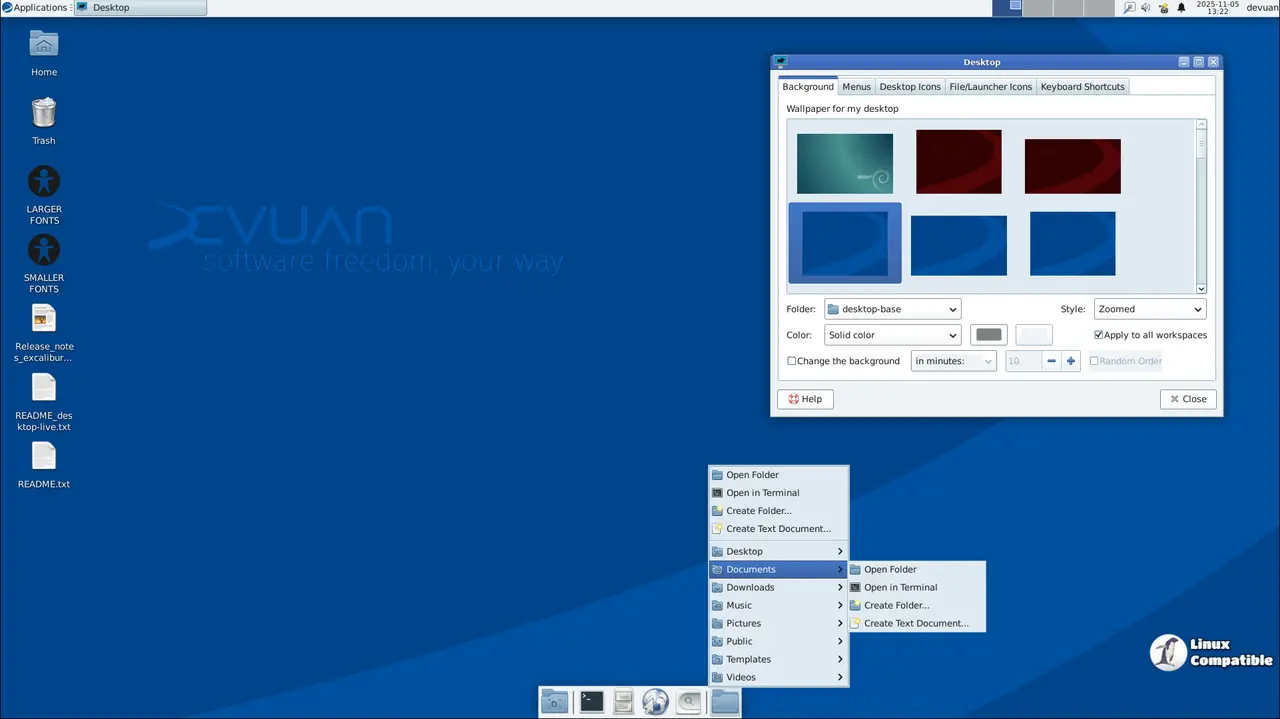
Task: Enable the Change the background checkbox
Action: click(792, 361)
